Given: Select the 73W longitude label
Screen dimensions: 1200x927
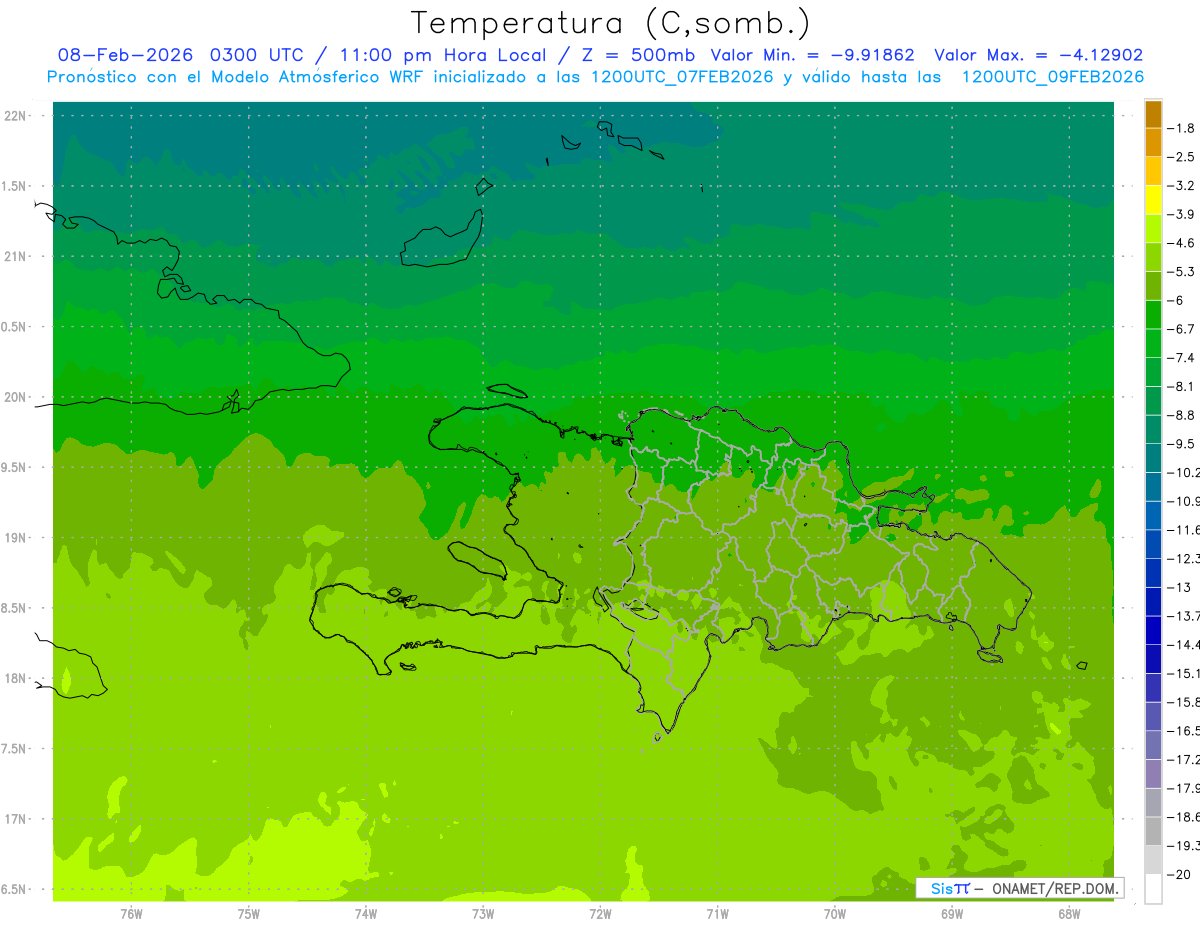Looking at the screenshot, I should point(483,914).
